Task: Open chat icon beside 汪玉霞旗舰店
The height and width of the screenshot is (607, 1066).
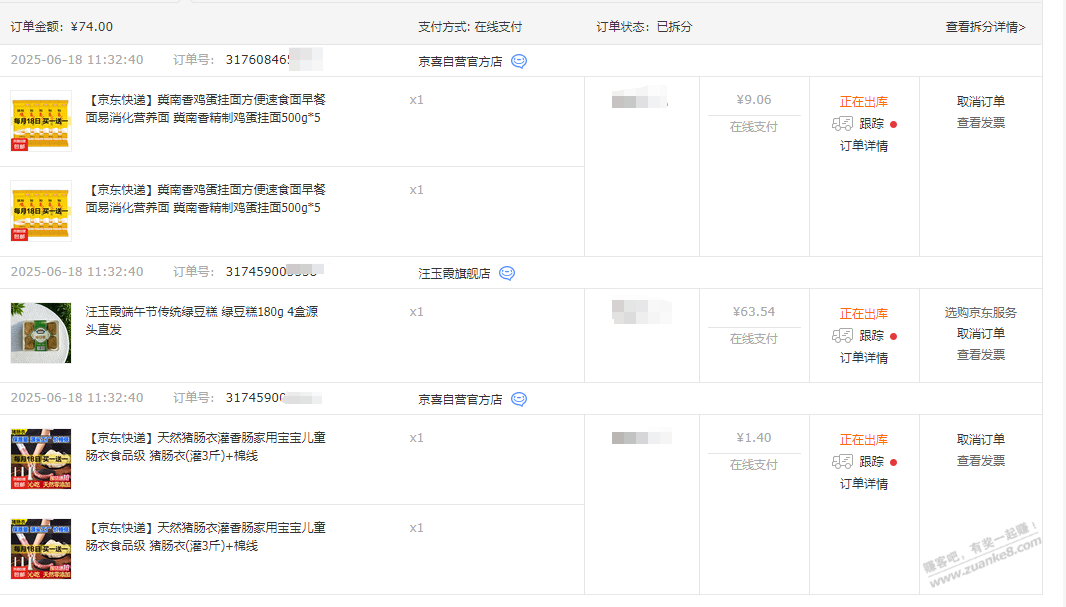Action: (x=507, y=273)
